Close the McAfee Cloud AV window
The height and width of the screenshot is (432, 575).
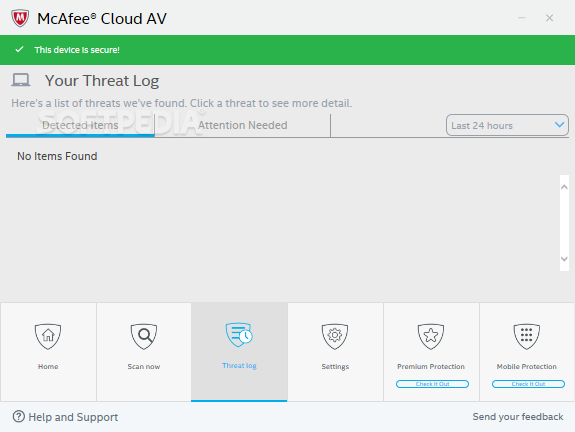(x=549, y=18)
